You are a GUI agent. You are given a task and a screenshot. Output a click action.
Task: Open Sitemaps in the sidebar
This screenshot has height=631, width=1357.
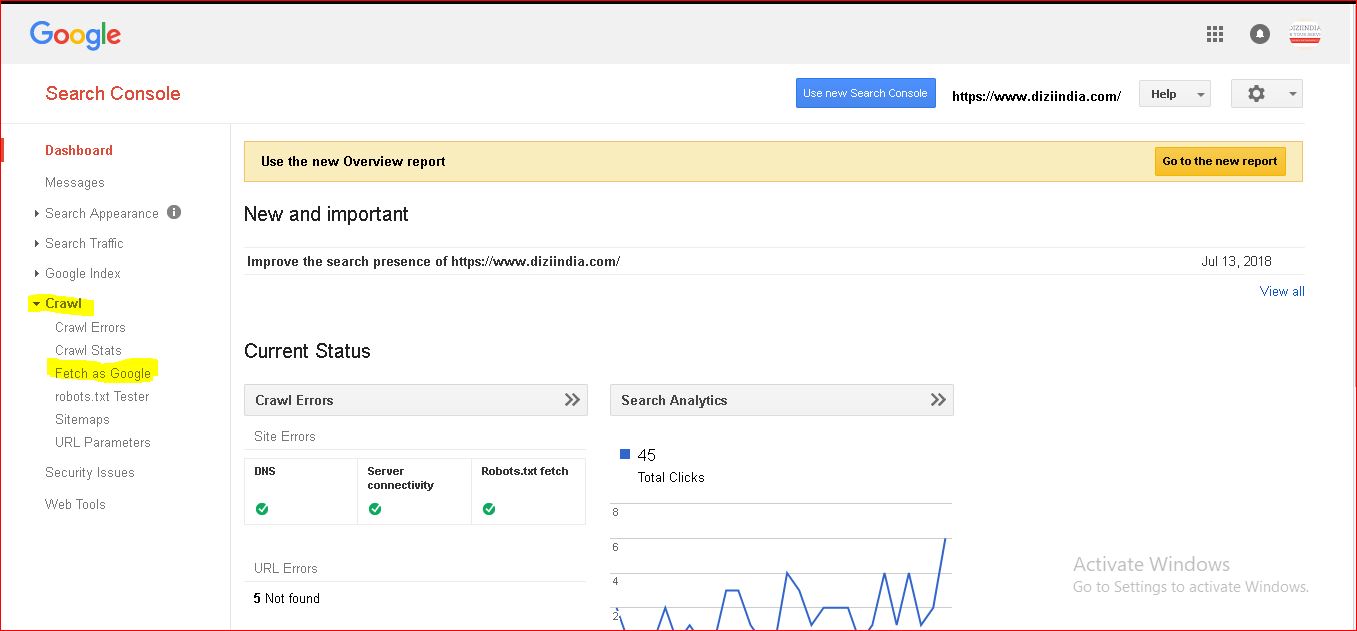pos(82,419)
